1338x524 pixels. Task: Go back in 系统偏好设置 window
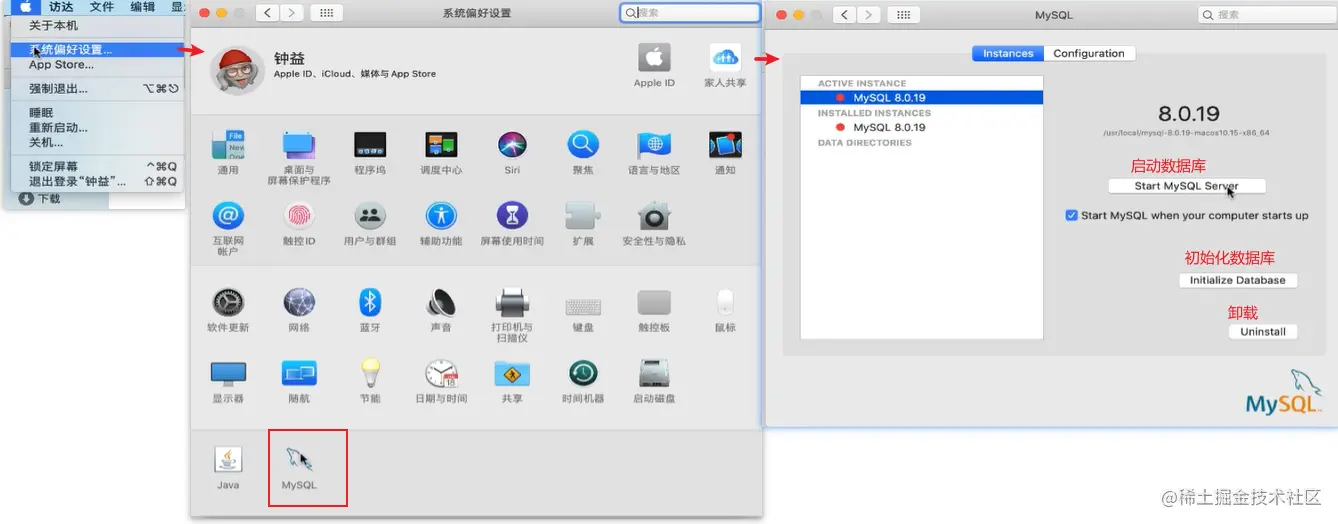coord(268,13)
